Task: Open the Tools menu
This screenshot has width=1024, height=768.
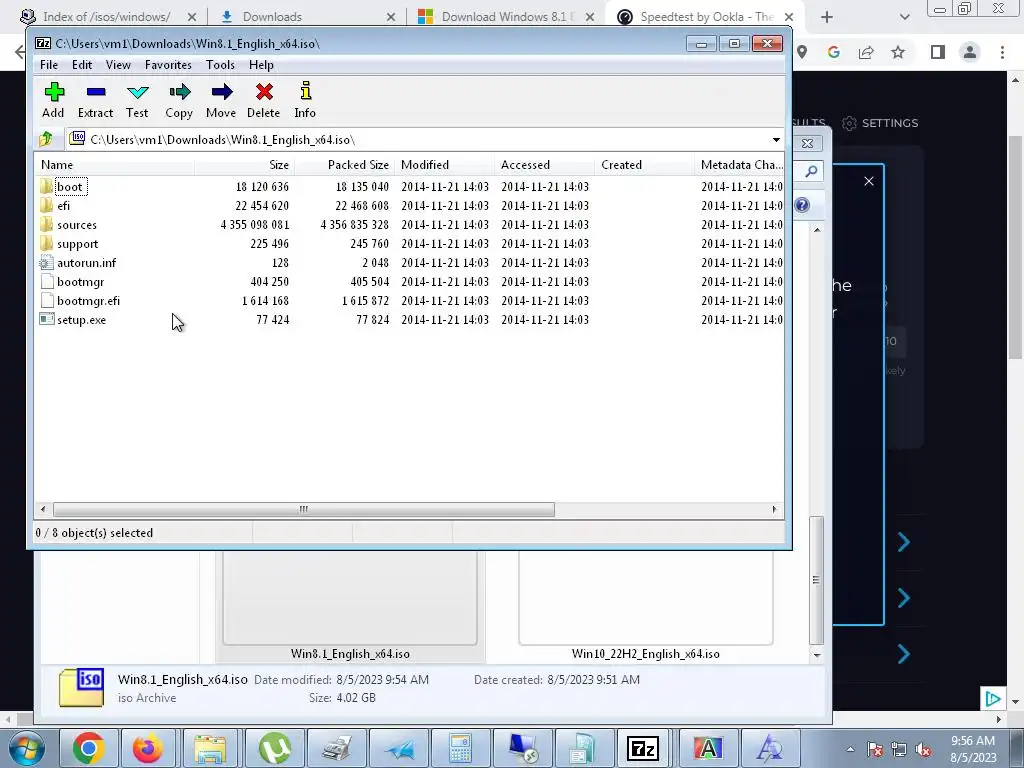Action: pos(220,65)
